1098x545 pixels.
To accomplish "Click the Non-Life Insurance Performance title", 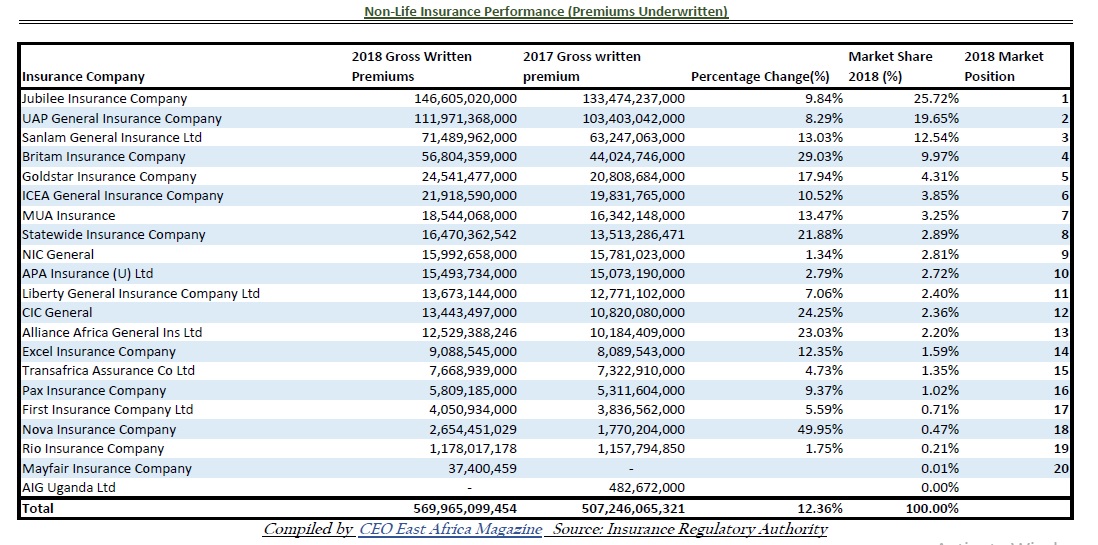I will point(546,12).
